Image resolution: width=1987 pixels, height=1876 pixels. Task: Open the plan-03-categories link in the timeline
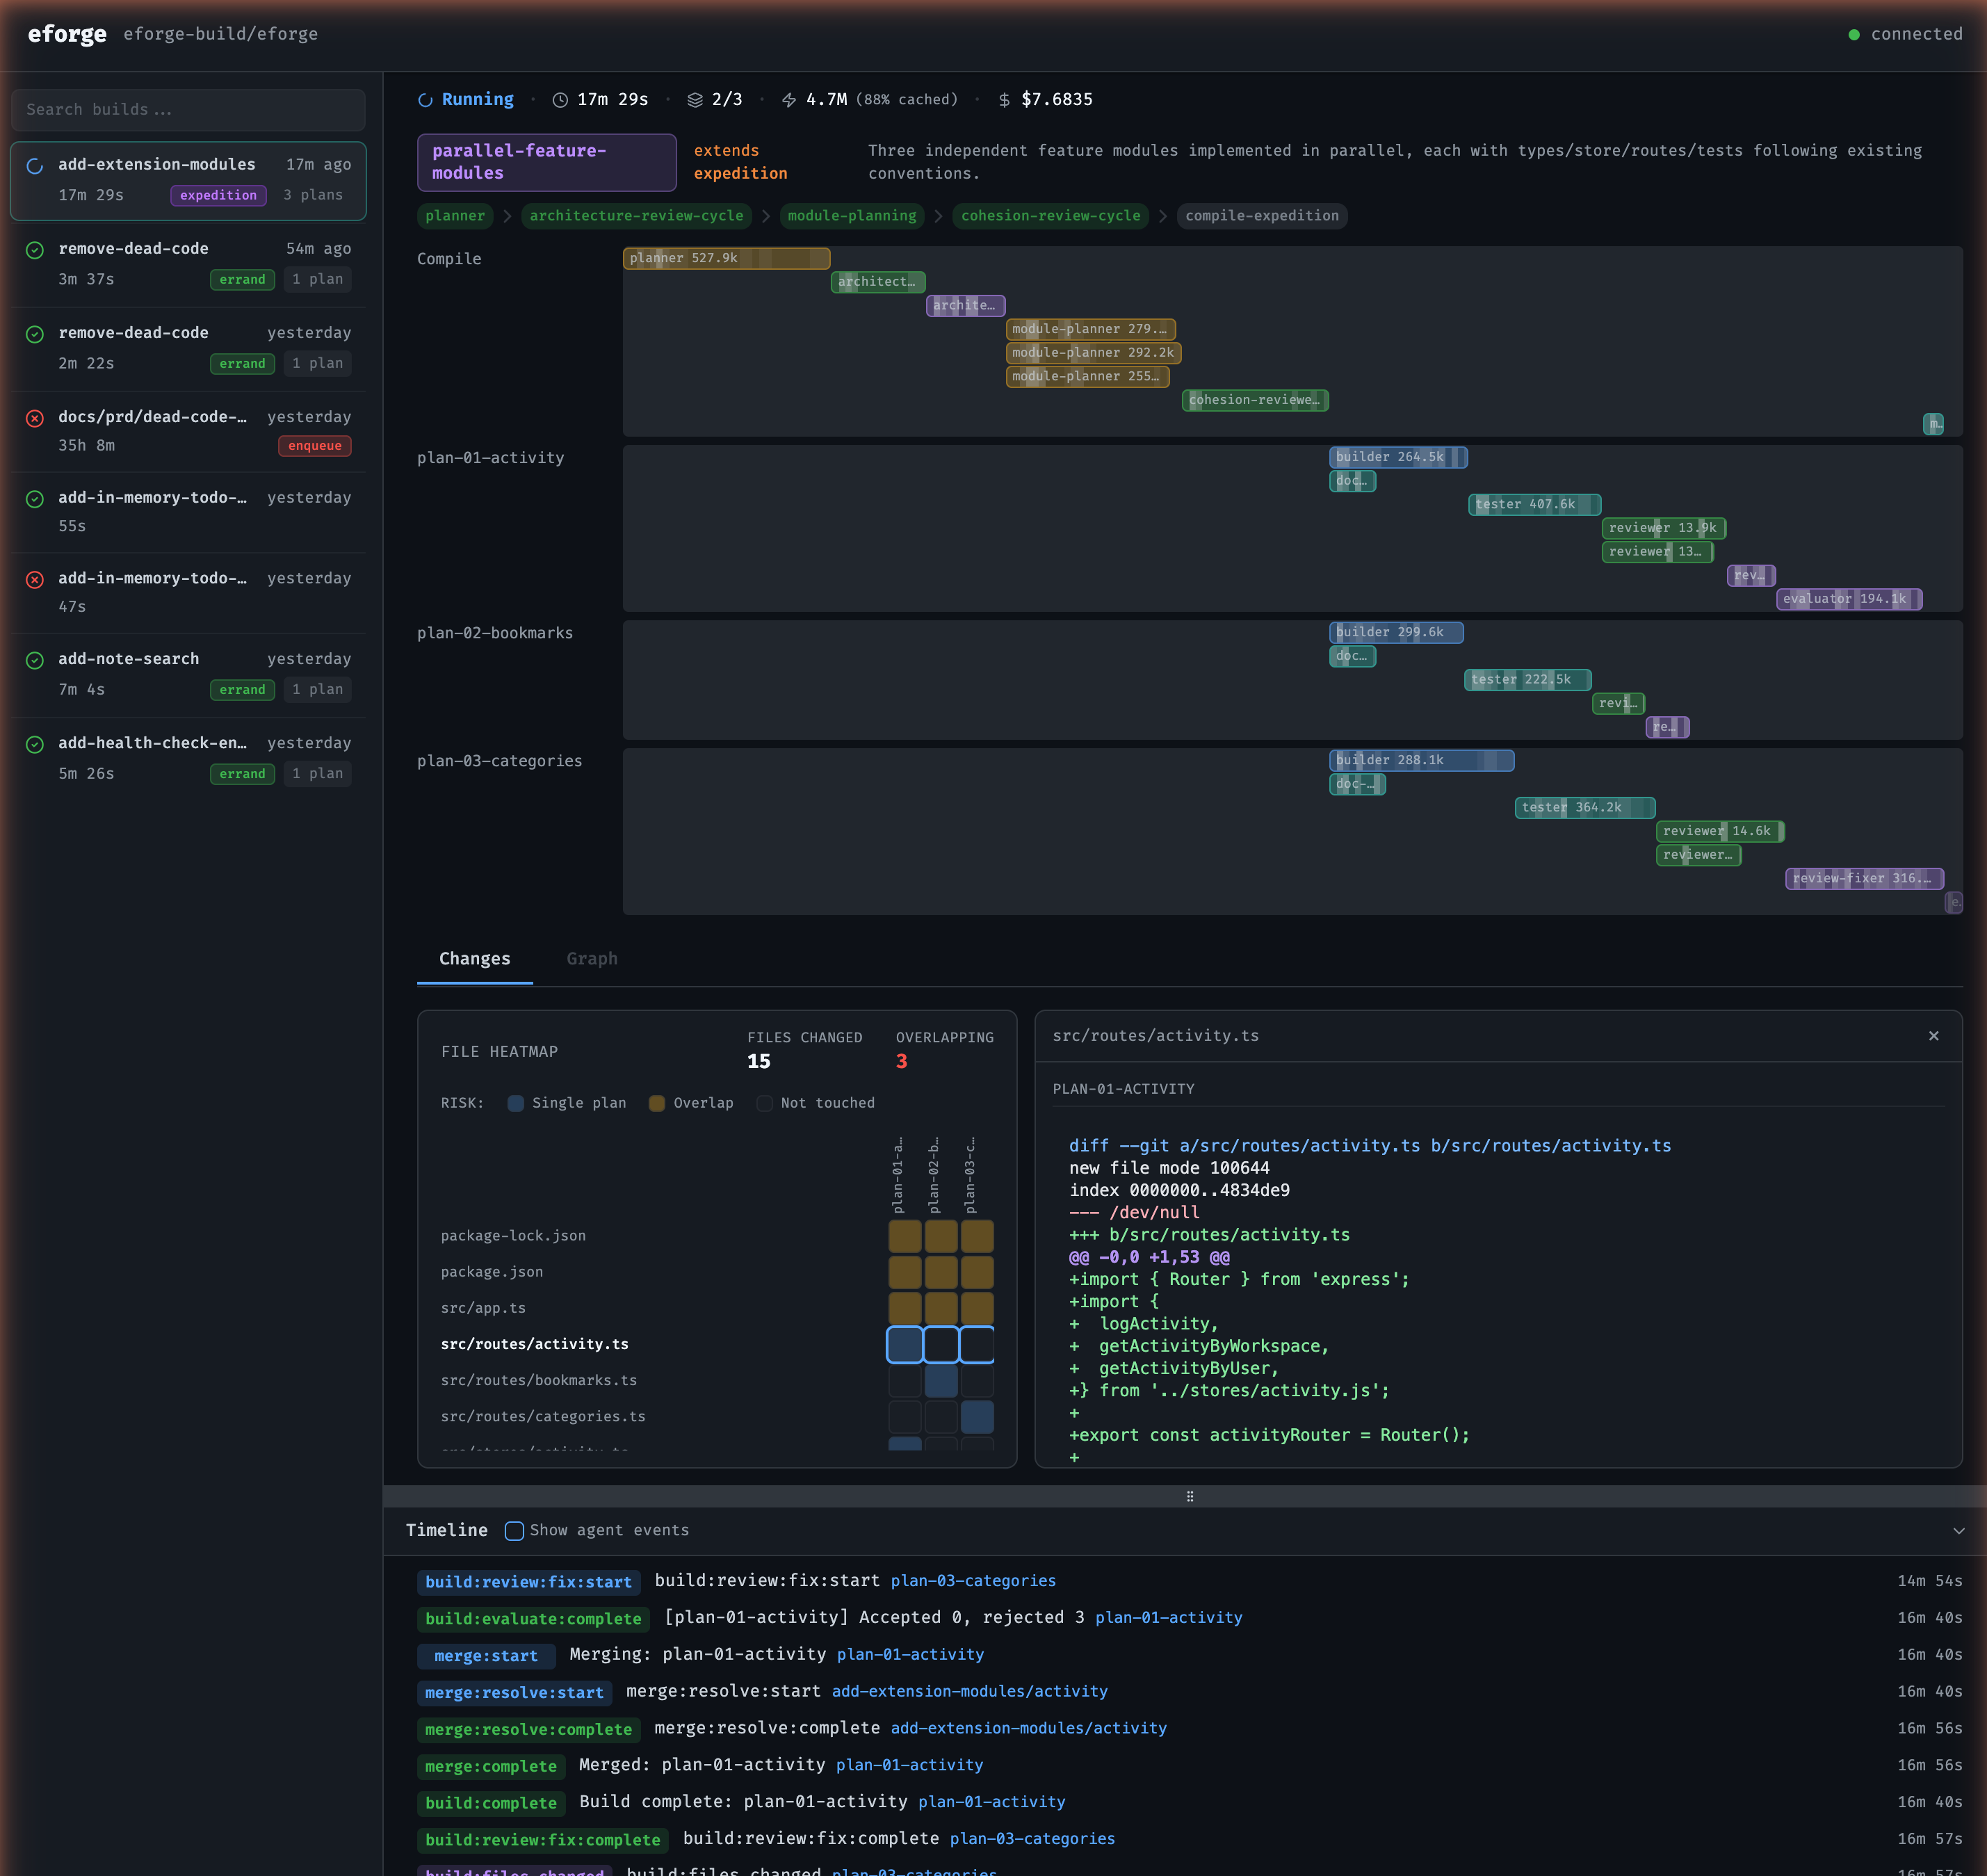[x=974, y=1581]
